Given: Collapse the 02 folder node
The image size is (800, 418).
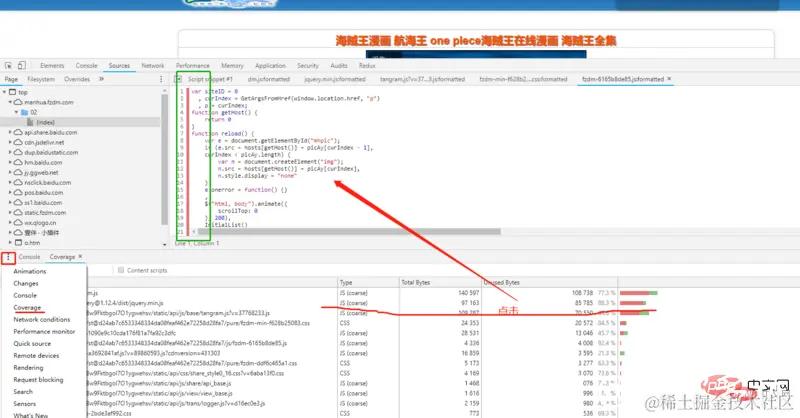Looking at the screenshot, I should (x=16, y=112).
